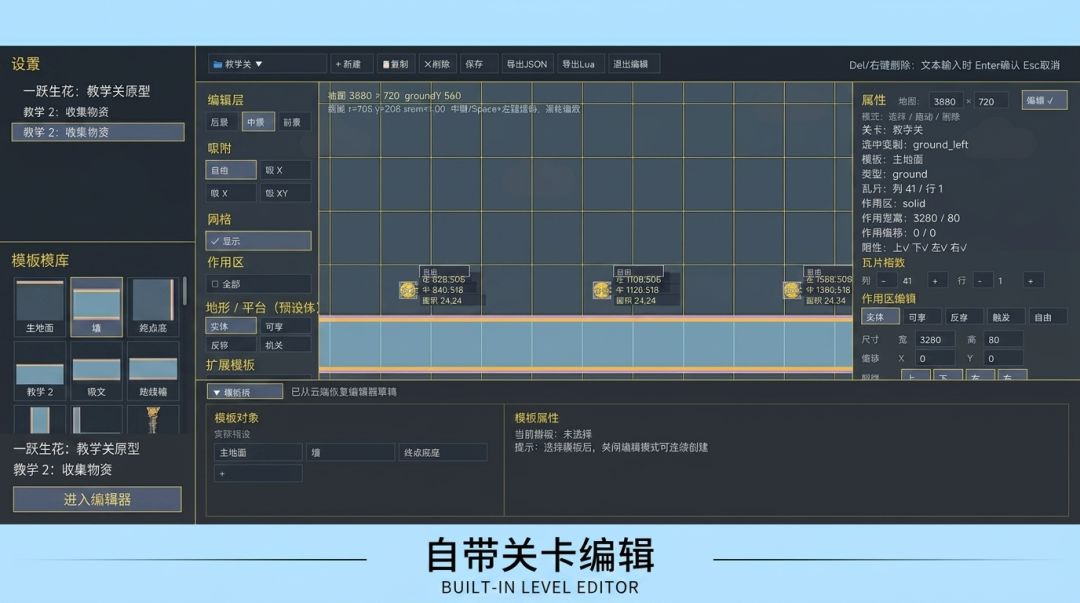This screenshot has width=1080, height=603.
Task: Click the "选中变刻: ground_left" text
Action: [915, 144]
